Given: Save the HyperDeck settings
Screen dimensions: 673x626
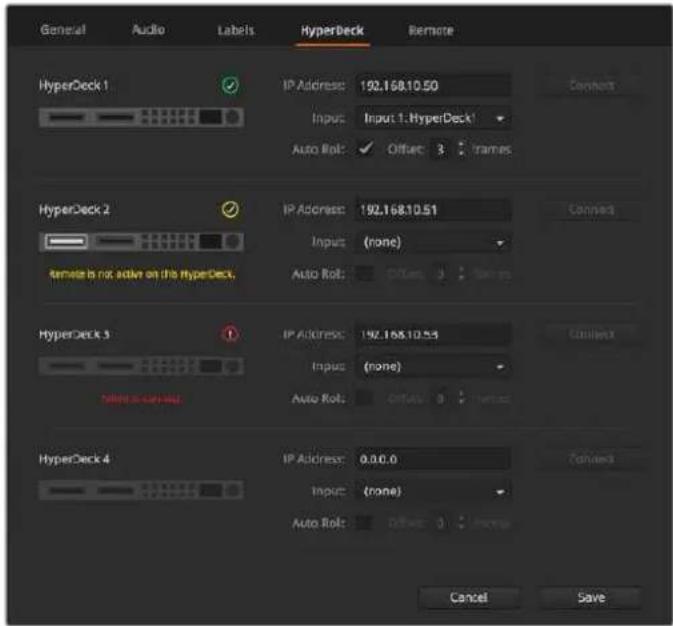Looking at the screenshot, I should pyautogui.click(x=591, y=597).
